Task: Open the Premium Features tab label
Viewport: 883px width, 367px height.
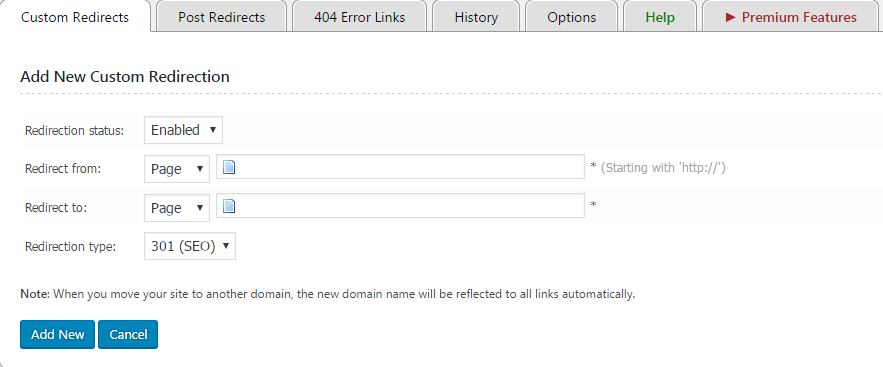Action: [799, 17]
